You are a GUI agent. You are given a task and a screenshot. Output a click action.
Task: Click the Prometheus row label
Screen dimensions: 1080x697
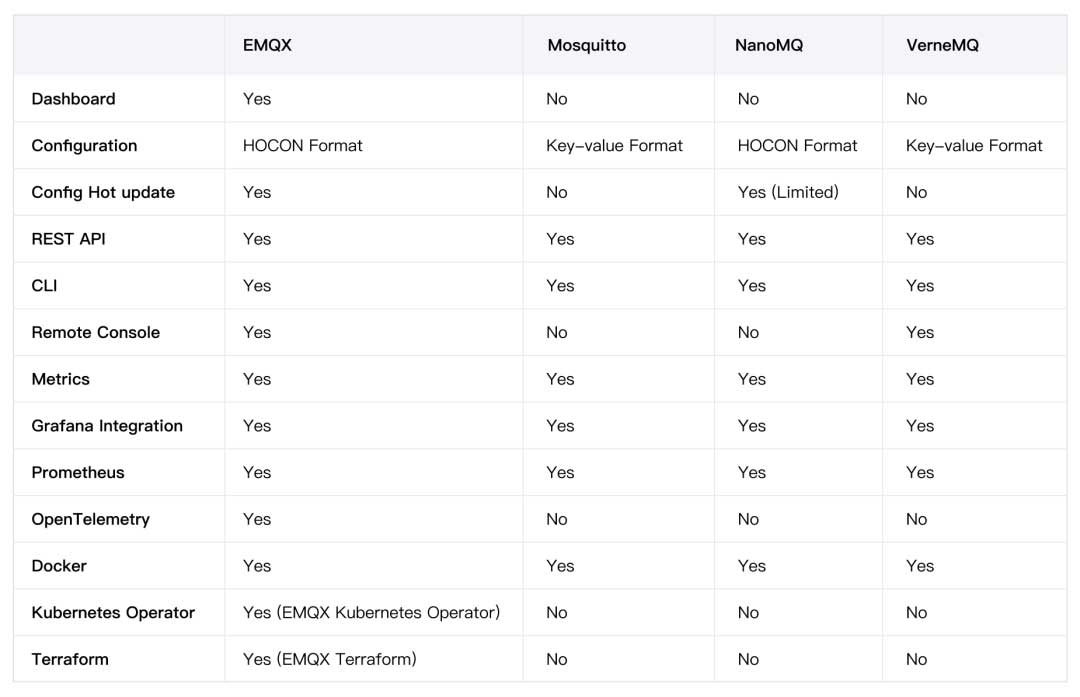tap(78, 472)
